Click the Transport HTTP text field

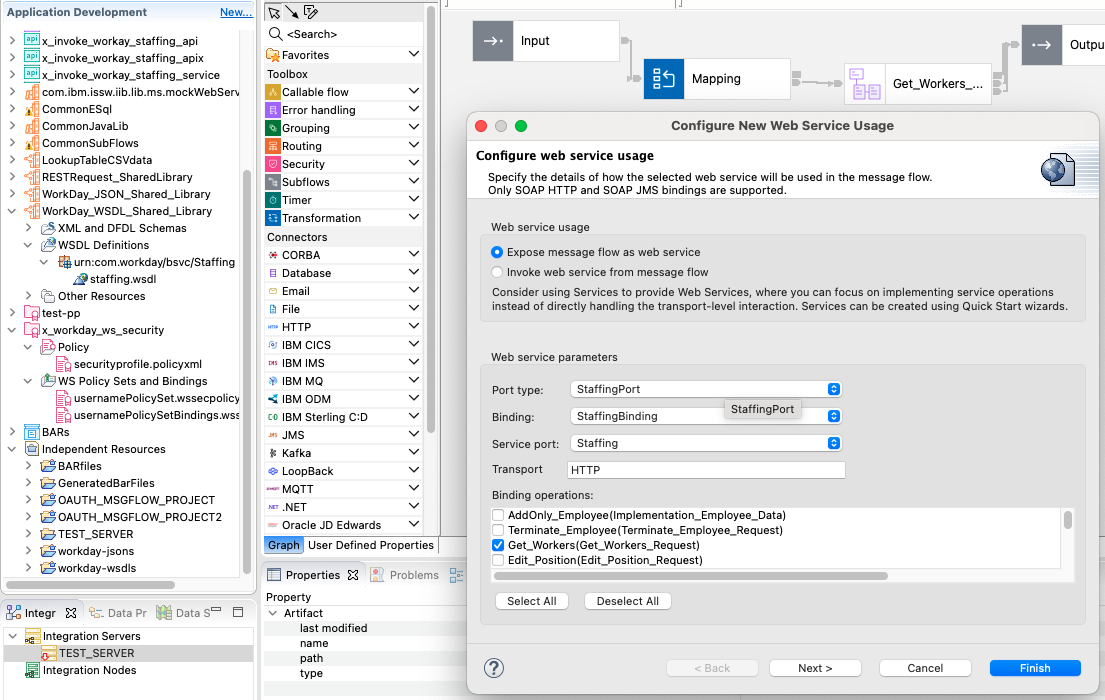[705, 469]
